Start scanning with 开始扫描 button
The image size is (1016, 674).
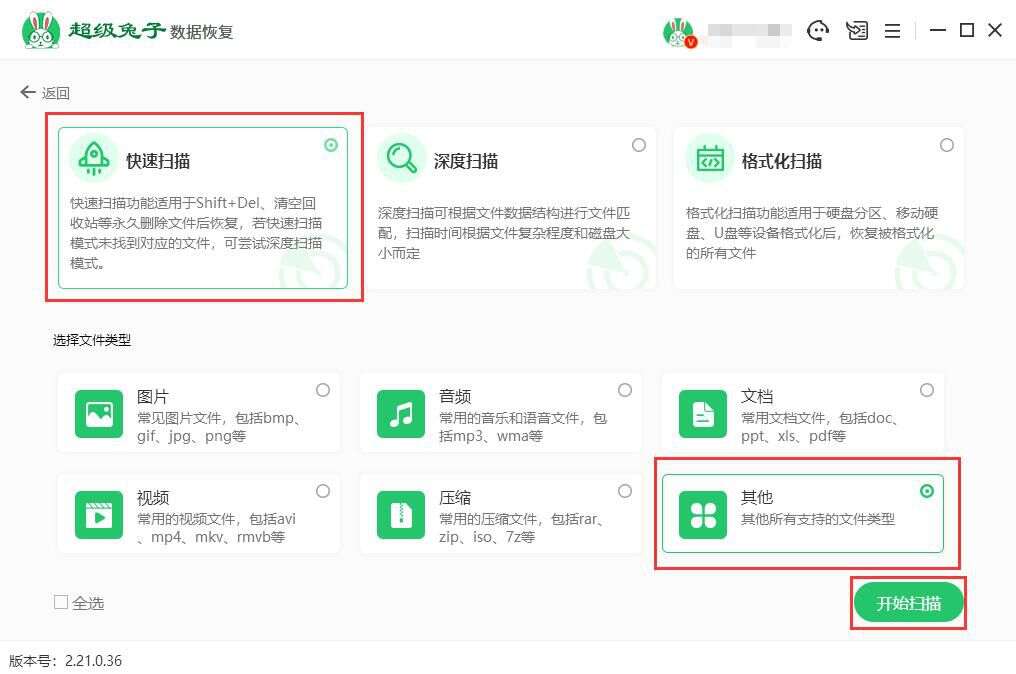[908, 603]
